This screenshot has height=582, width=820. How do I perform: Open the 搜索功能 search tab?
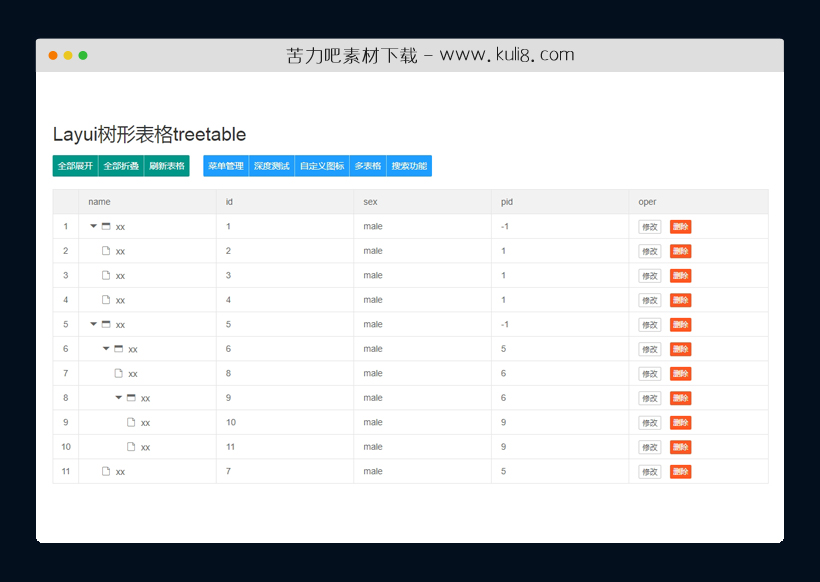click(409, 166)
